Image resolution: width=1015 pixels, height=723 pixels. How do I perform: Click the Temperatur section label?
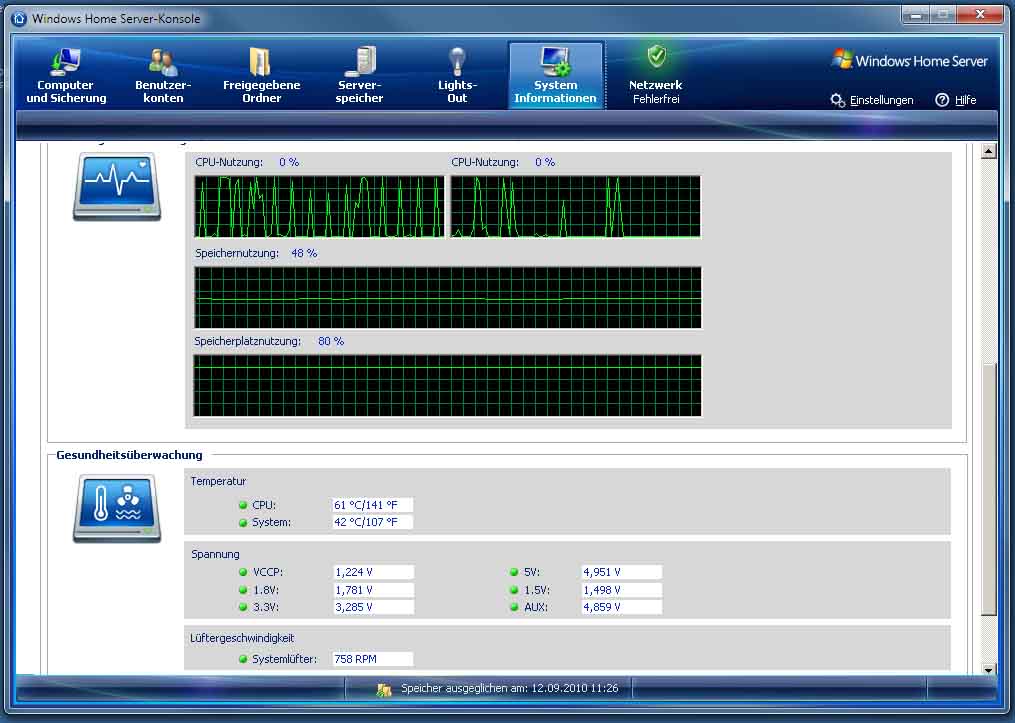[218, 481]
